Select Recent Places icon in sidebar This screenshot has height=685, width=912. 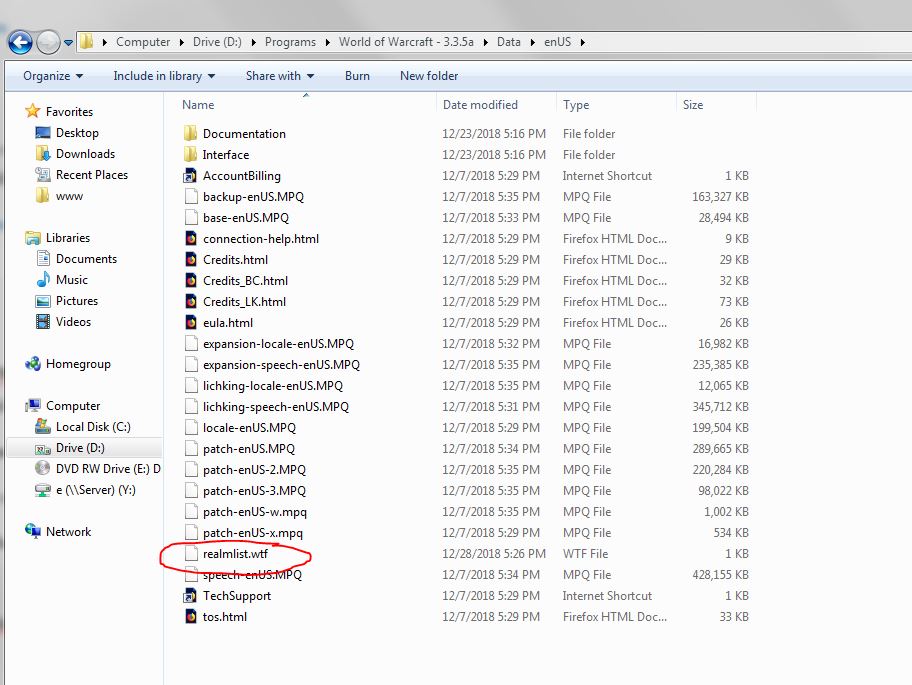[x=43, y=174]
